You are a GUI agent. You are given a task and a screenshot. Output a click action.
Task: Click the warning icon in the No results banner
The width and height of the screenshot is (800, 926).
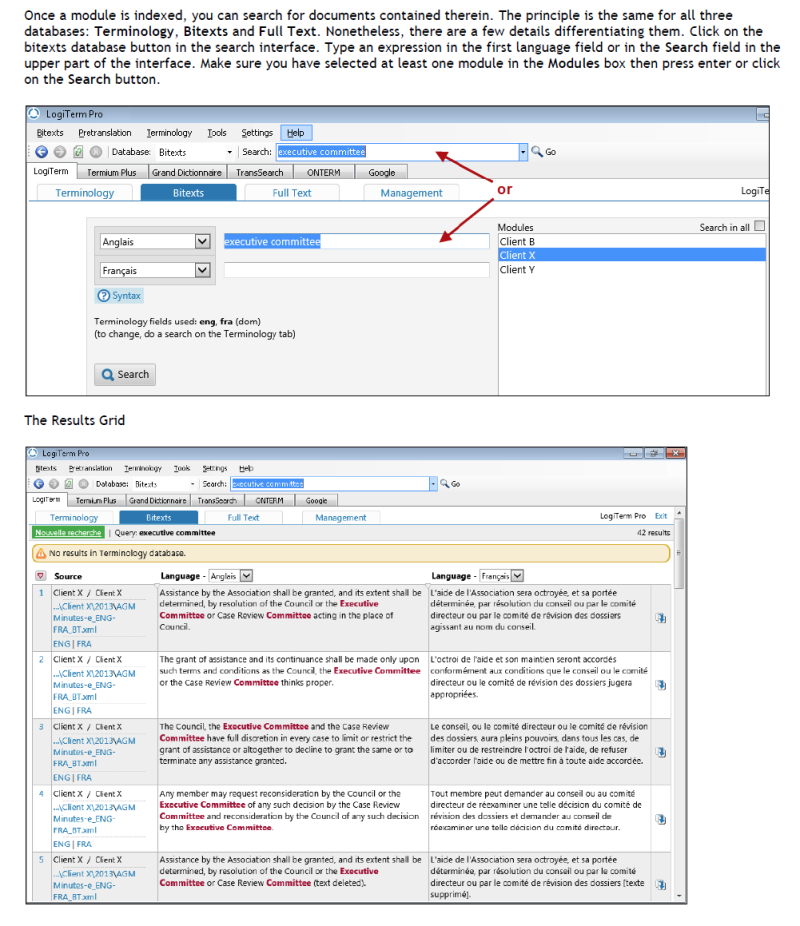[x=41, y=553]
